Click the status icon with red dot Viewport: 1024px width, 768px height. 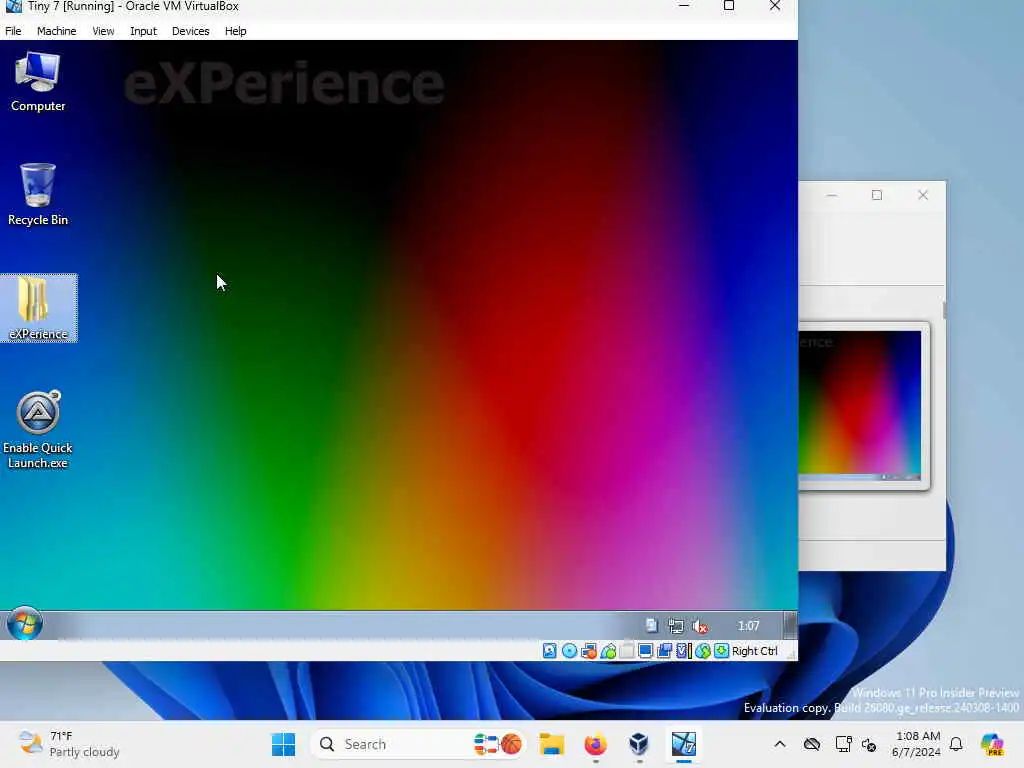589,650
